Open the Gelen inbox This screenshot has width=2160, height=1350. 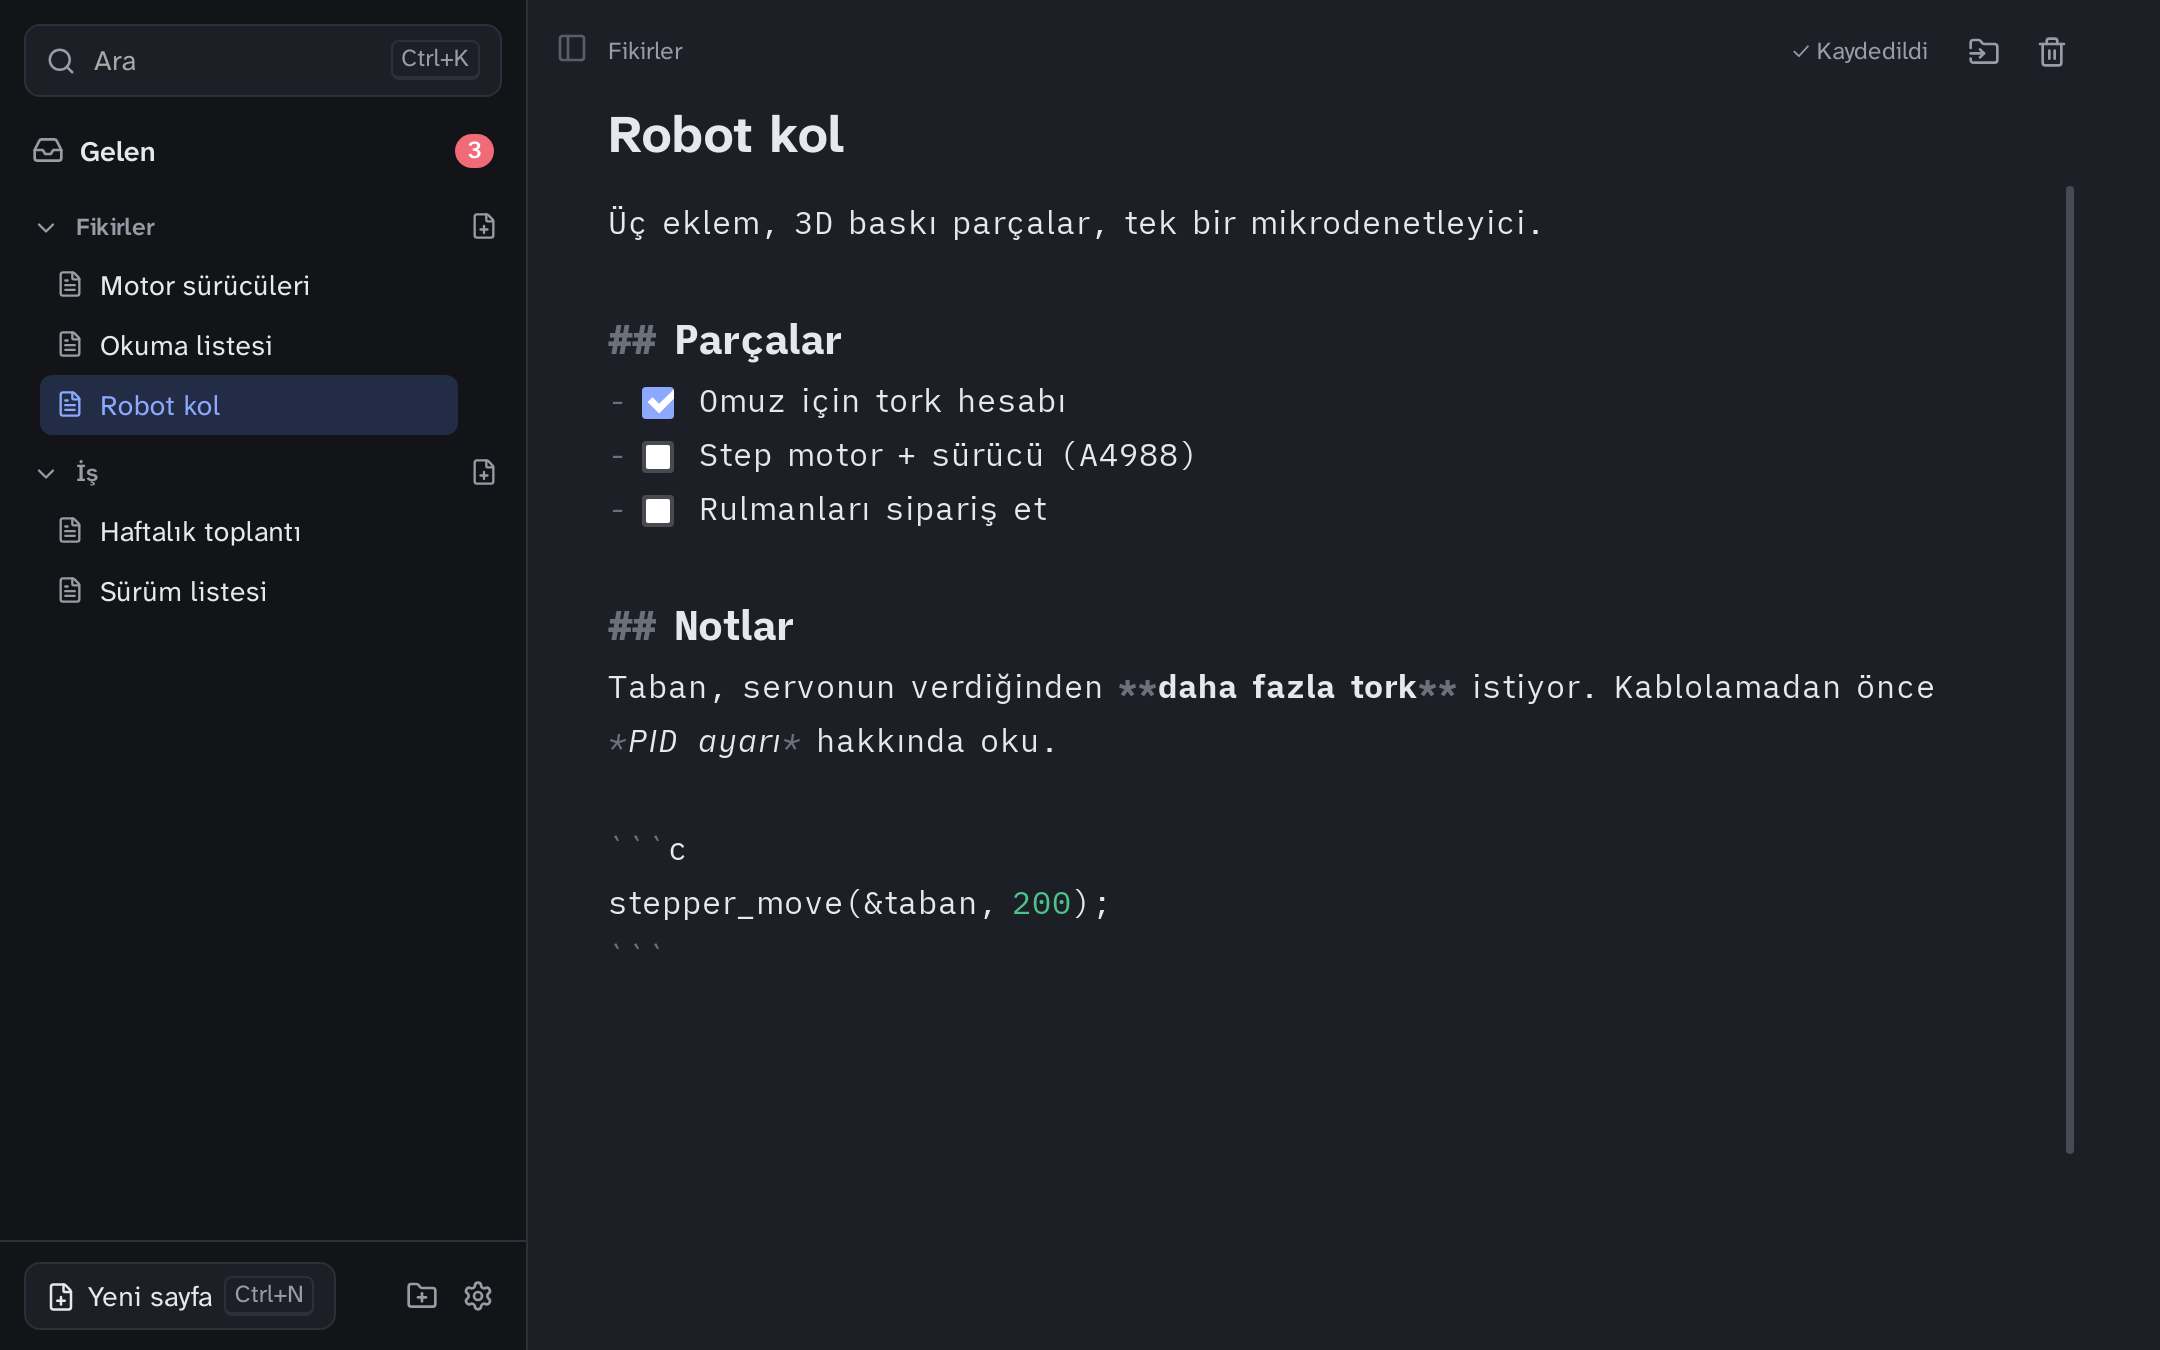coord(263,151)
